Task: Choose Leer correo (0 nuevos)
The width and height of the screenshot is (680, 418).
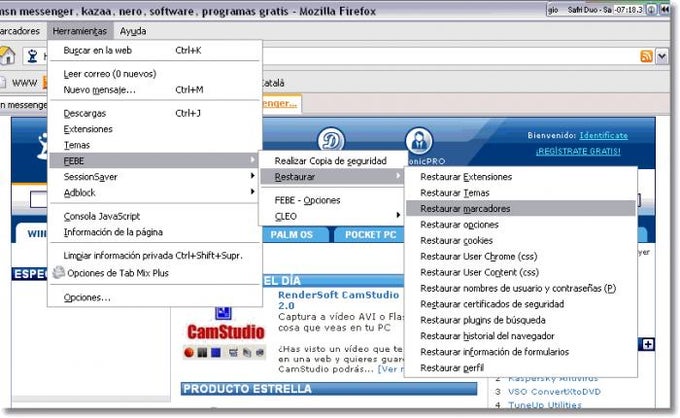Action: point(155,74)
